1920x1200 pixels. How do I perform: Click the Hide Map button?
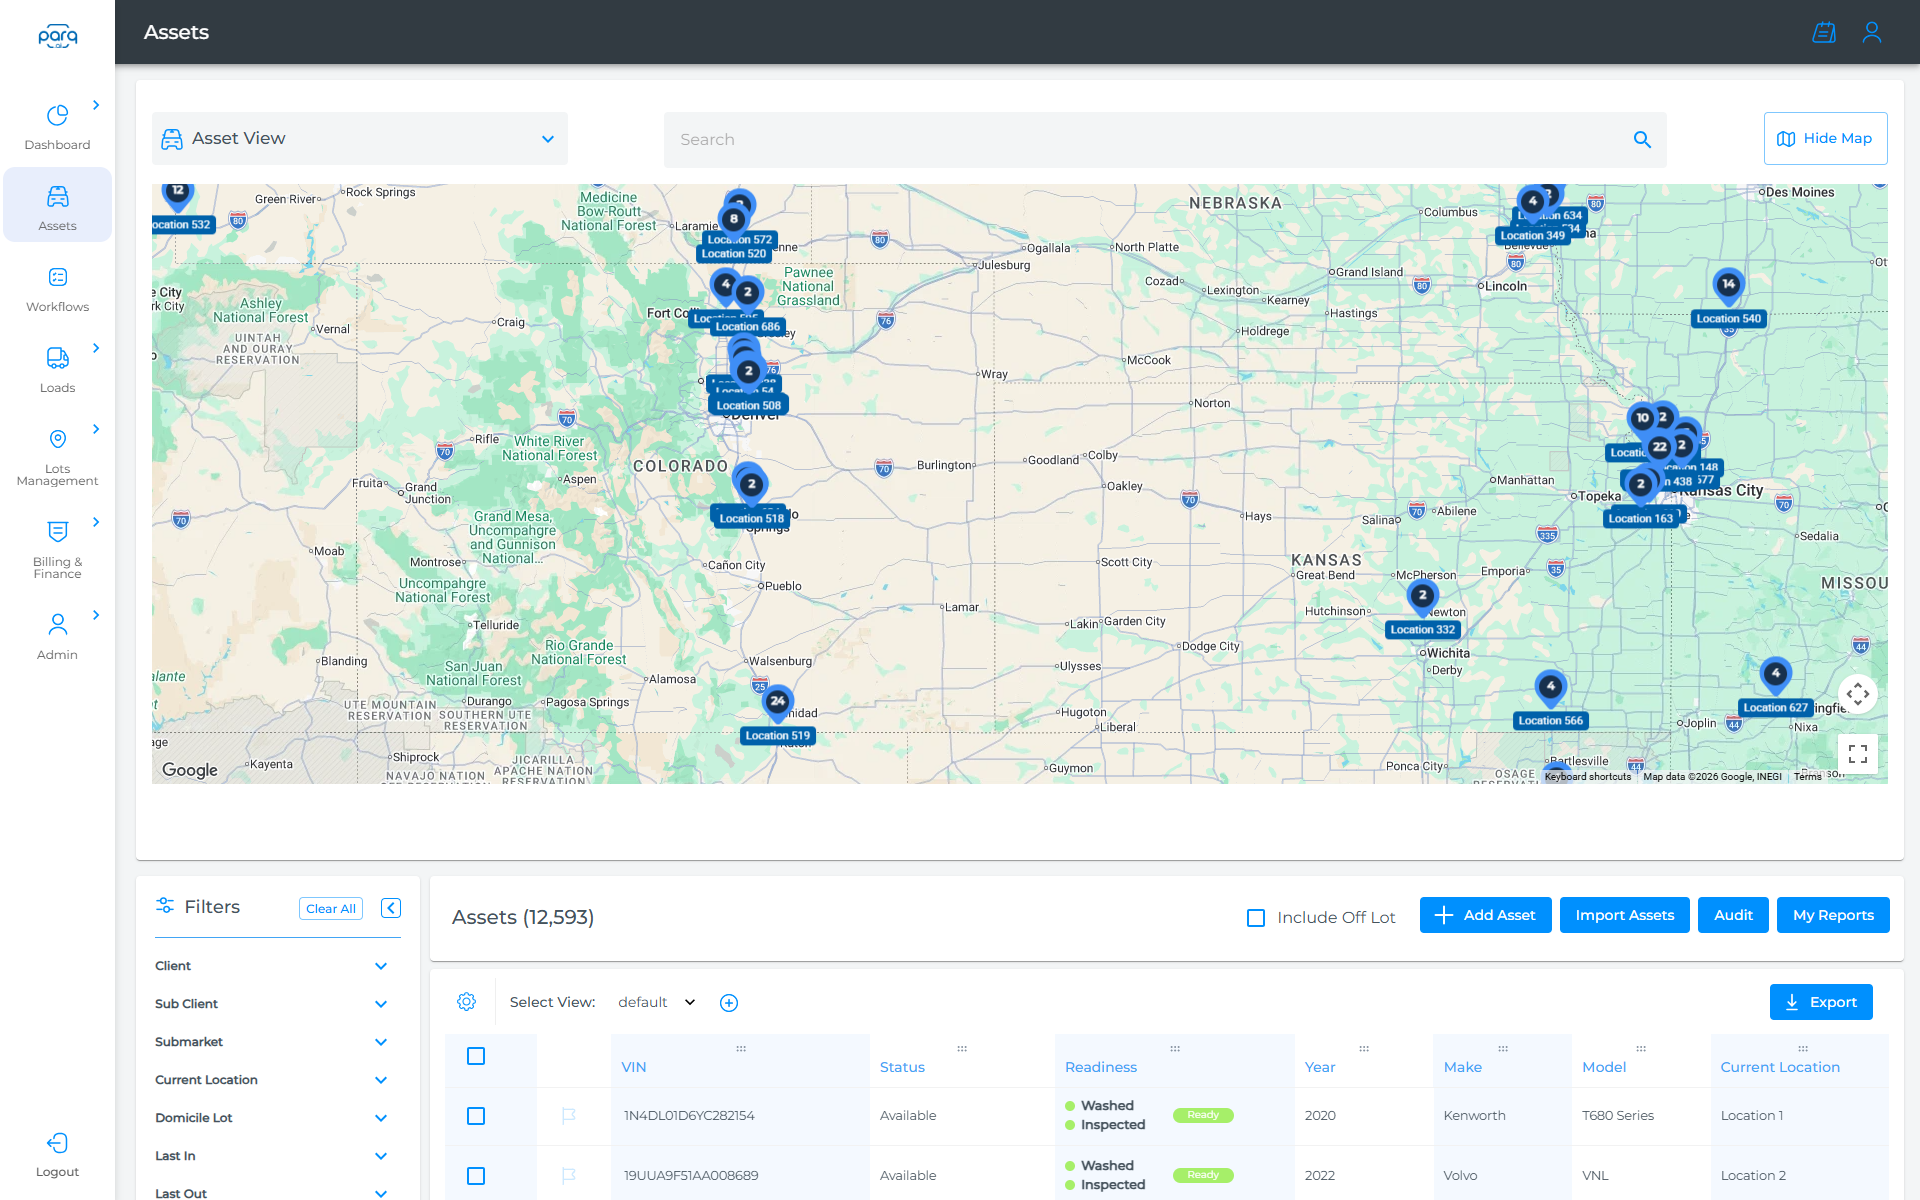[1825, 139]
